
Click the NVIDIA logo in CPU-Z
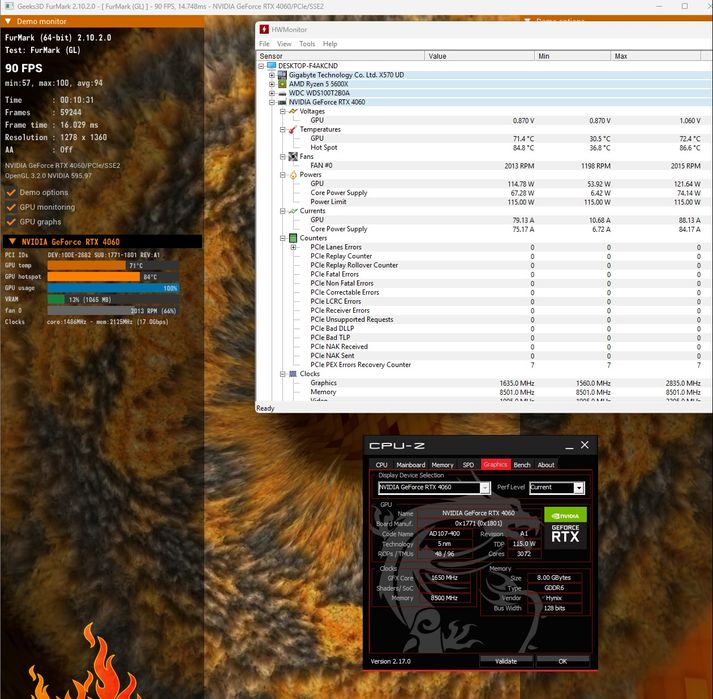click(565, 515)
